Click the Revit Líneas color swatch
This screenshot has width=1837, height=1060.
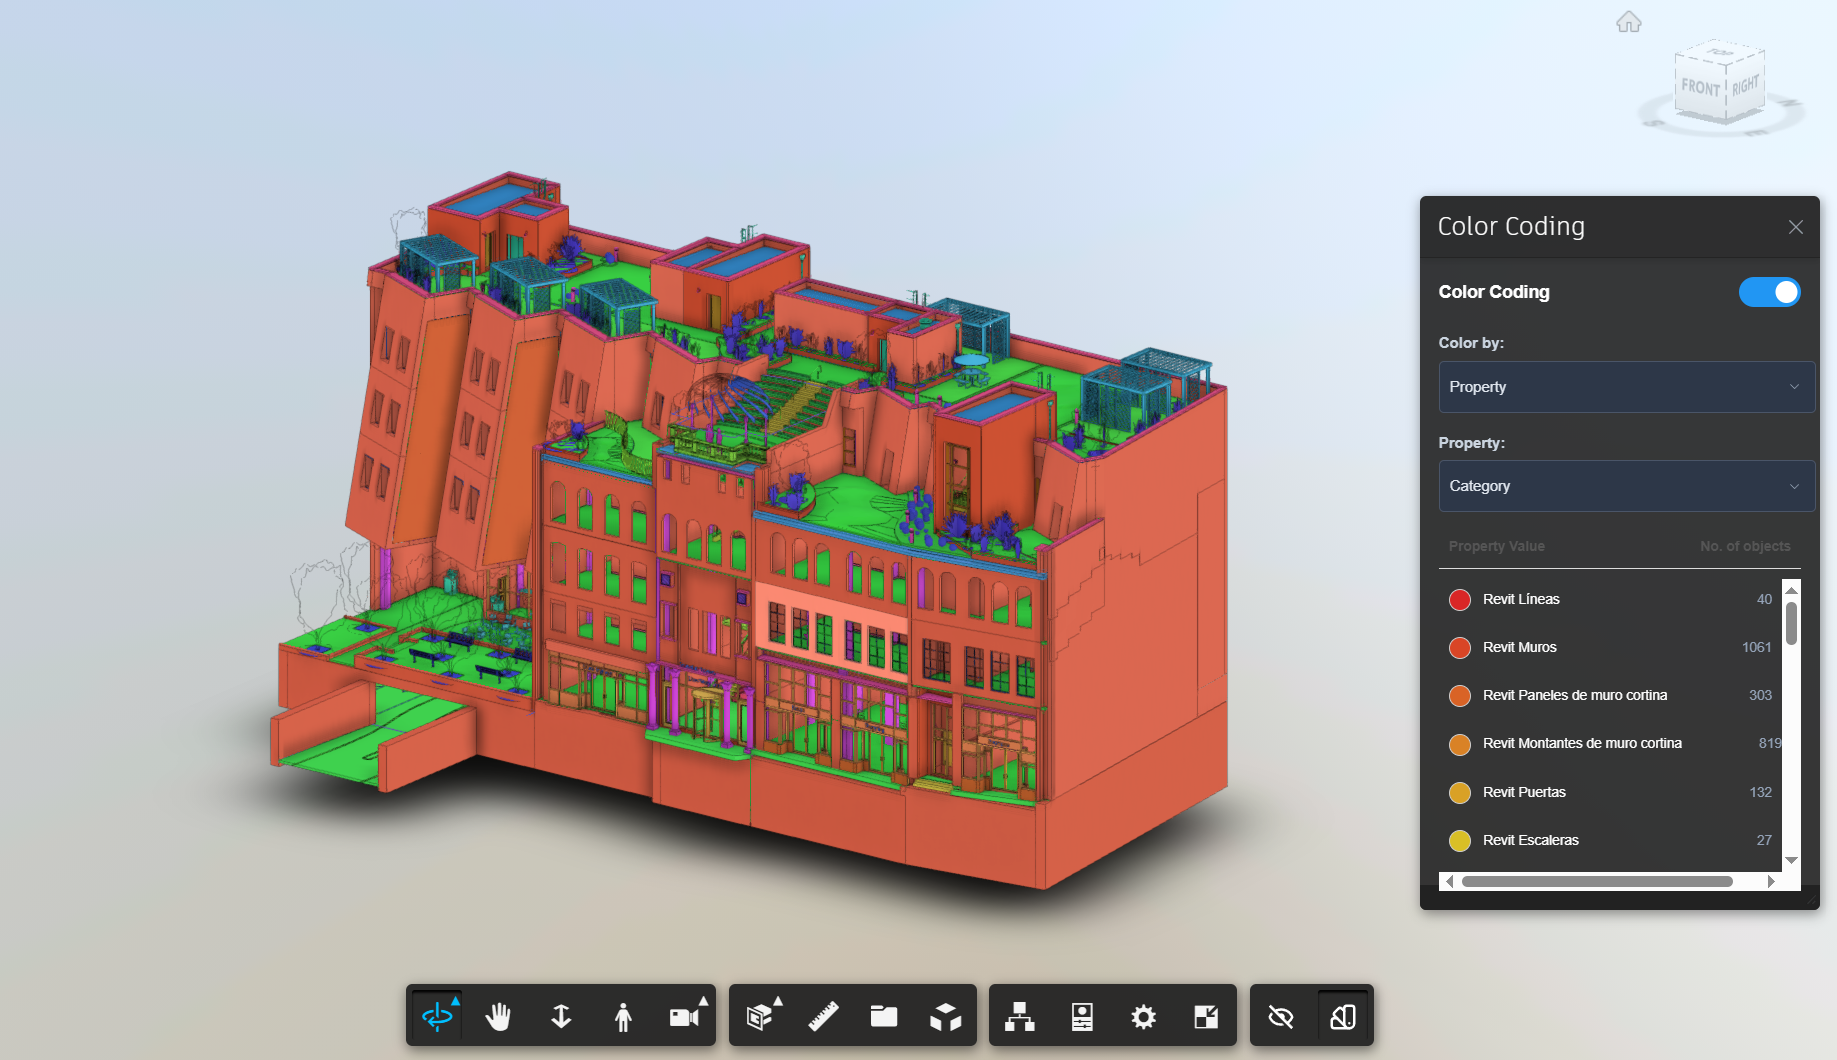tap(1460, 600)
